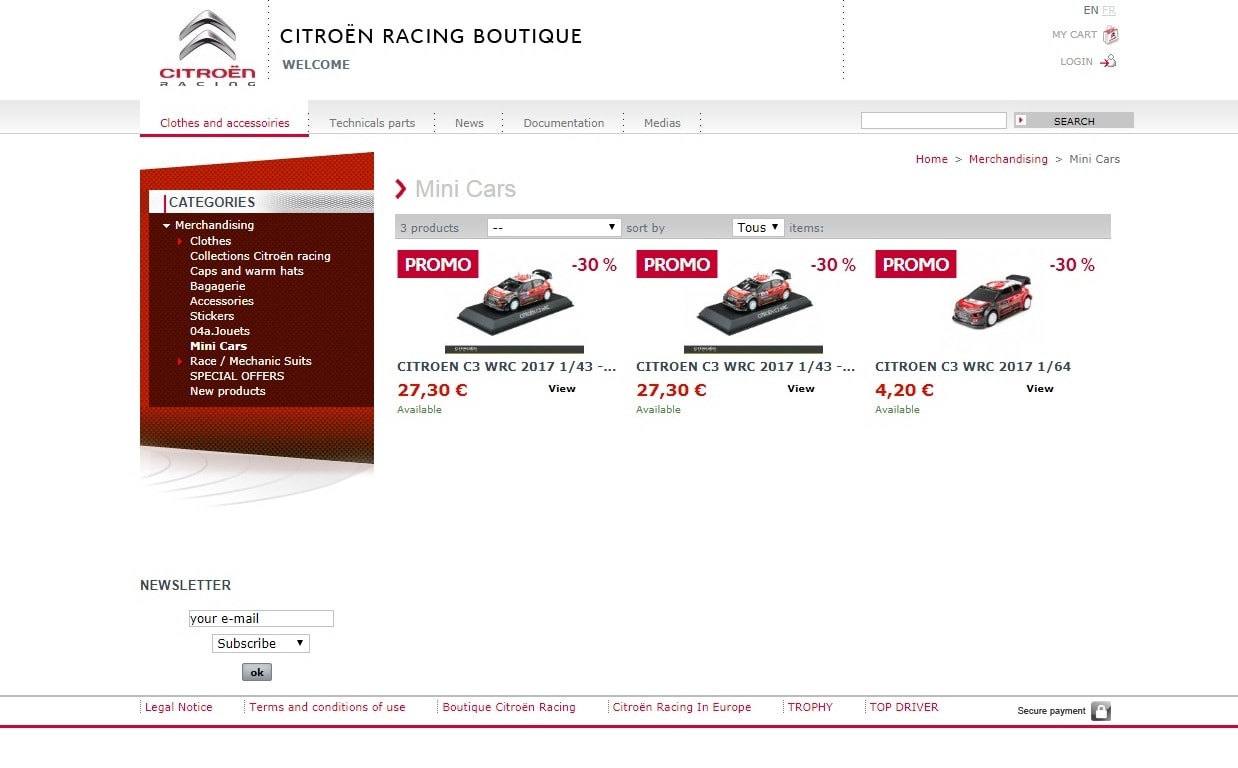1238x768 pixels.
Task: Open Citroën Racing In Europe link
Action: 682,707
